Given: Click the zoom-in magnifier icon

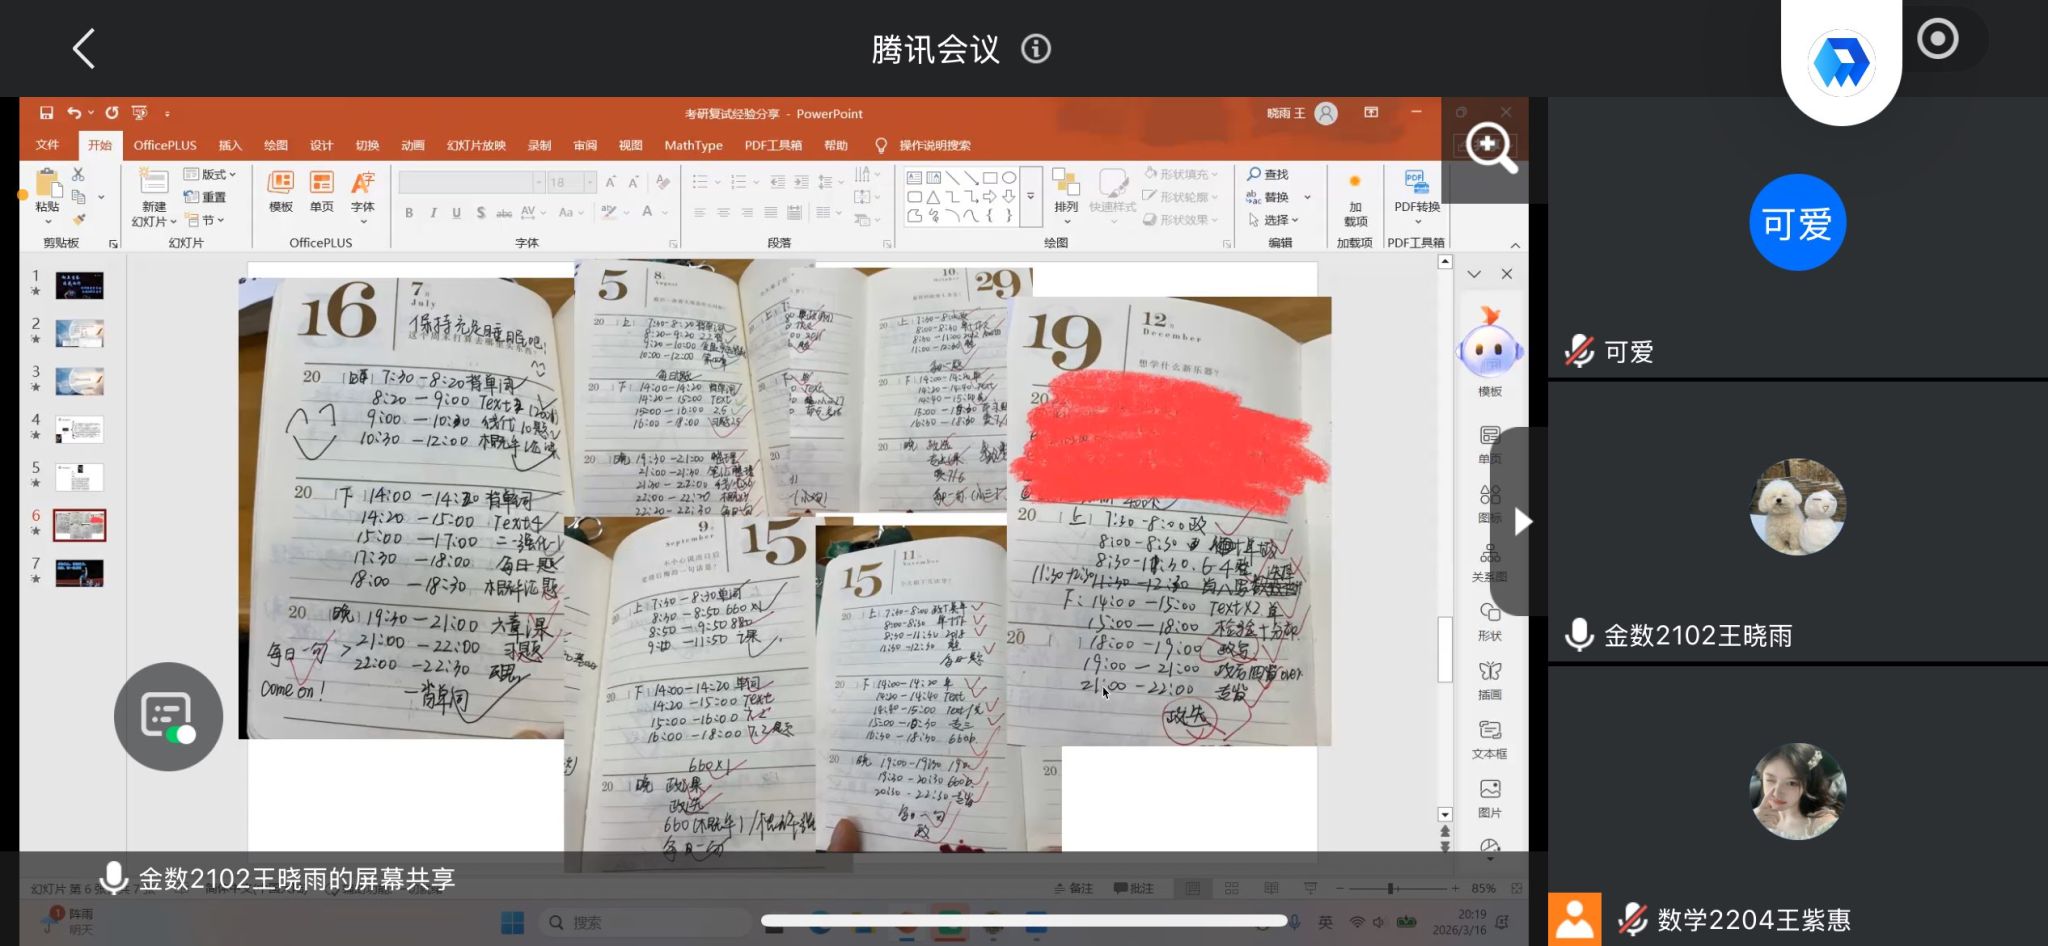Looking at the screenshot, I should point(1490,148).
